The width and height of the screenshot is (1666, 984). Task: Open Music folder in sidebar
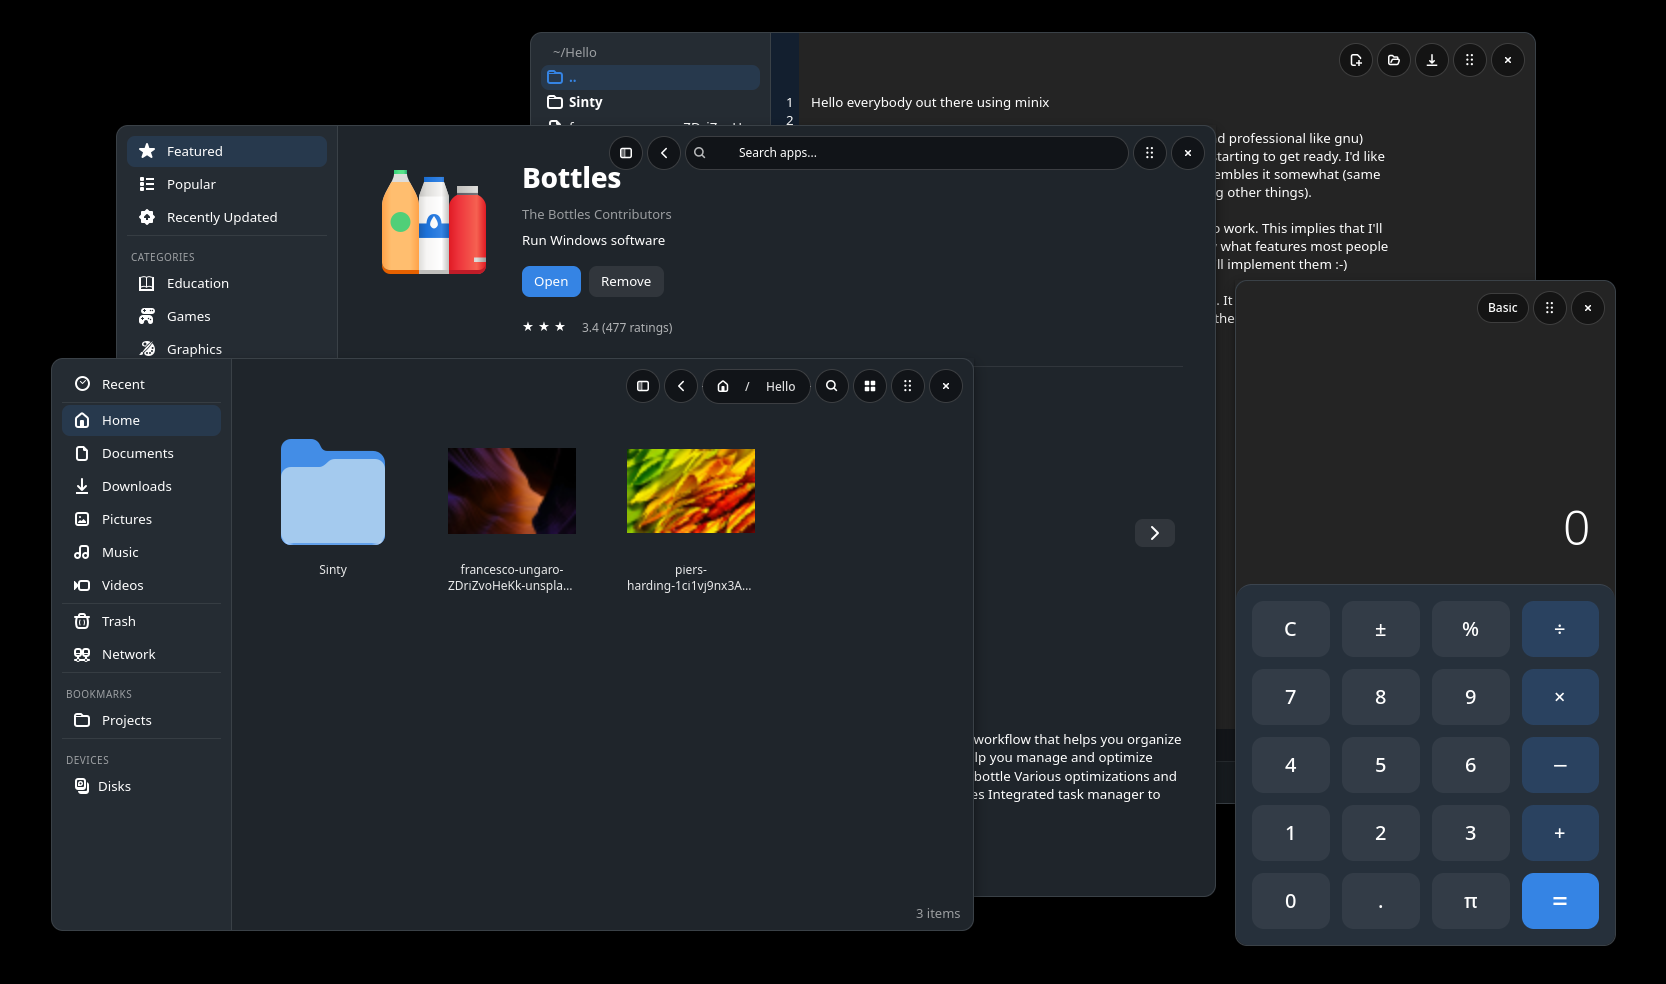coord(141,552)
